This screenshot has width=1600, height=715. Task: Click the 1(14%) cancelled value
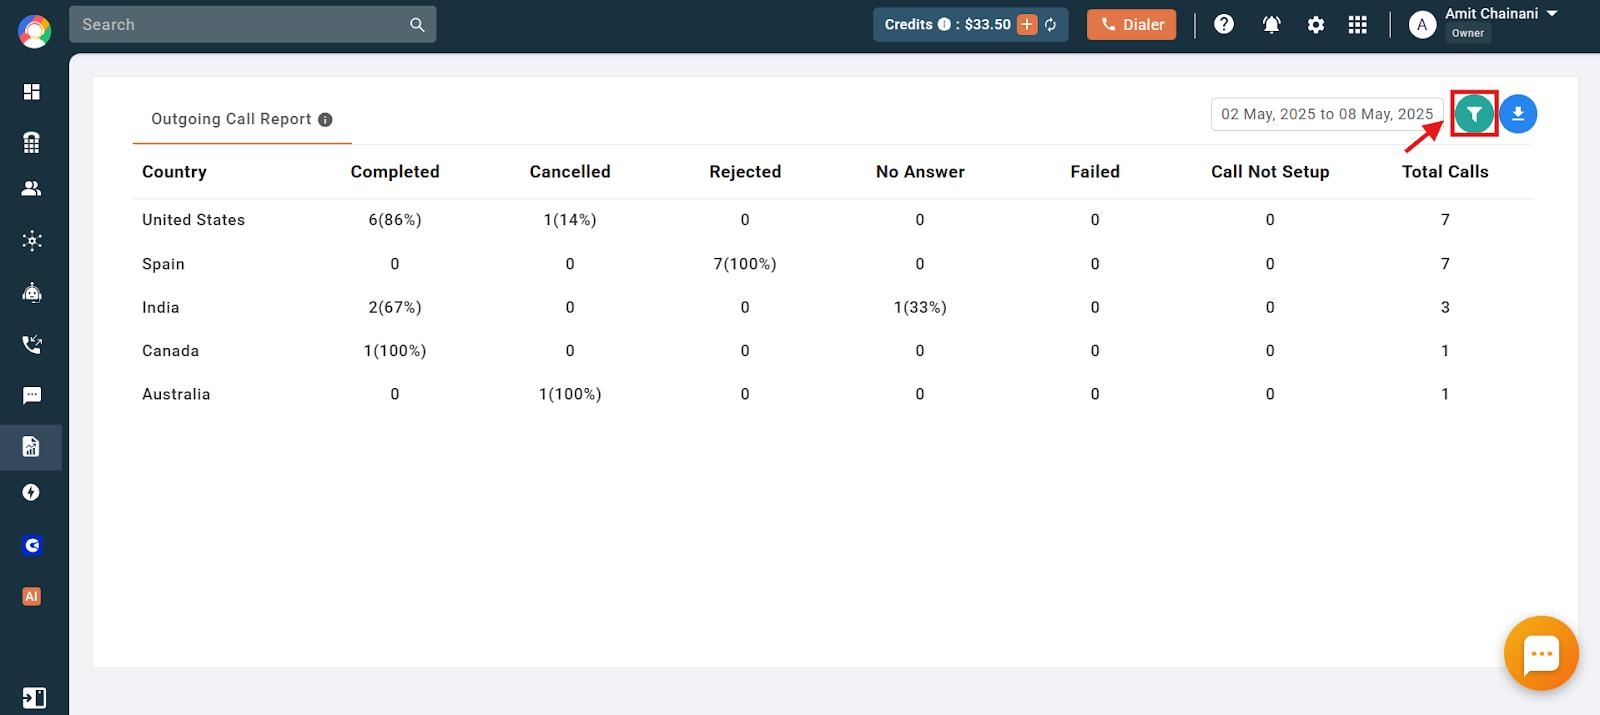tap(570, 220)
